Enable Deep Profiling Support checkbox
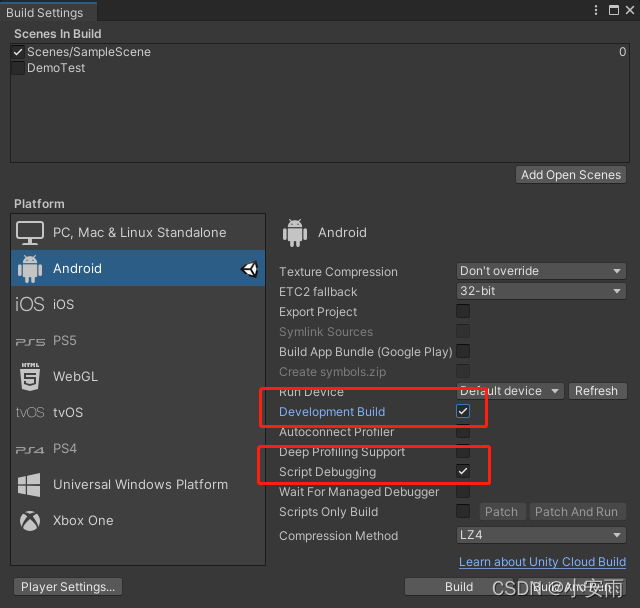 (x=463, y=451)
